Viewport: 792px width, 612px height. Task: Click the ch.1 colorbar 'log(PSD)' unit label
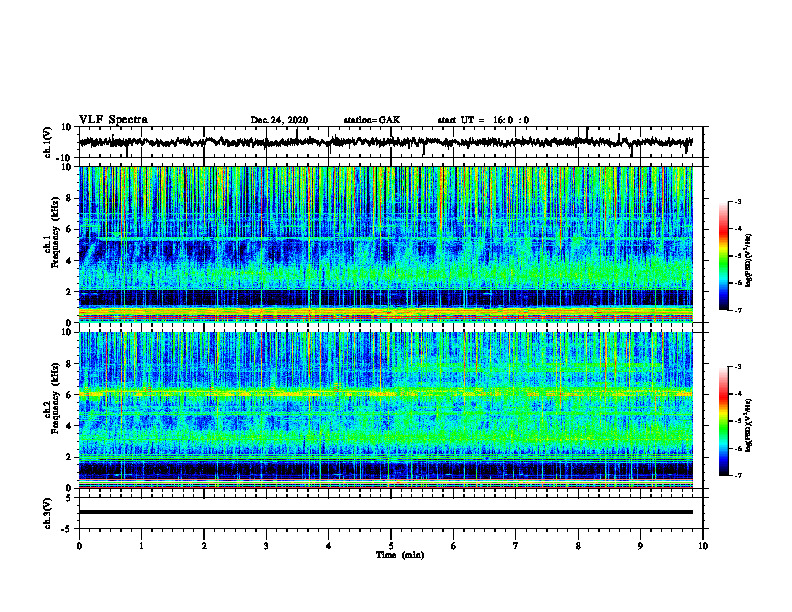coord(749,261)
